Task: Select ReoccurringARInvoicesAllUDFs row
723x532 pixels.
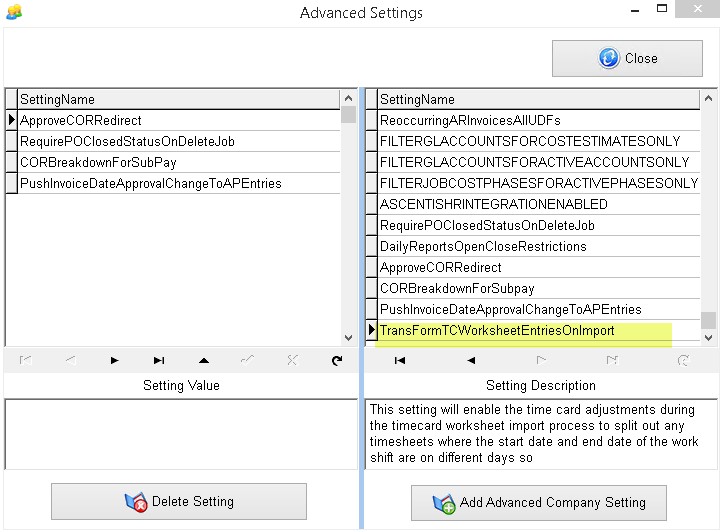Action: pyautogui.click(x=539, y=120)
